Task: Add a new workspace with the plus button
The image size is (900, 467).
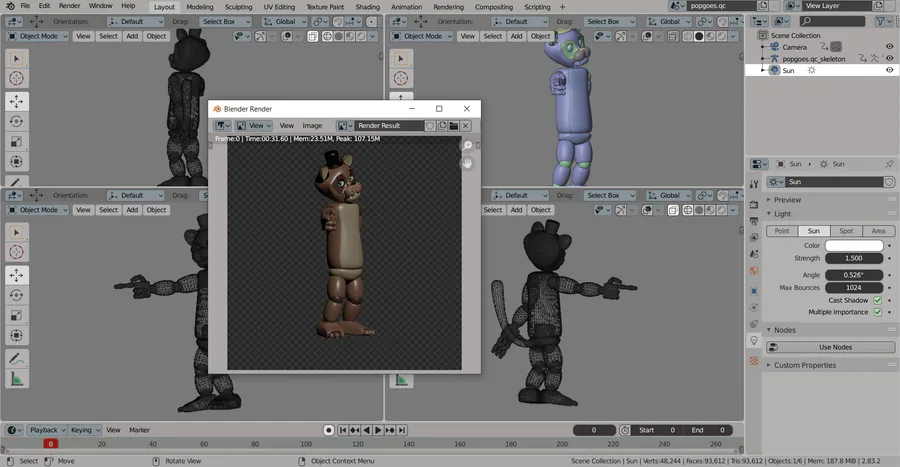Action: point(562,7)
